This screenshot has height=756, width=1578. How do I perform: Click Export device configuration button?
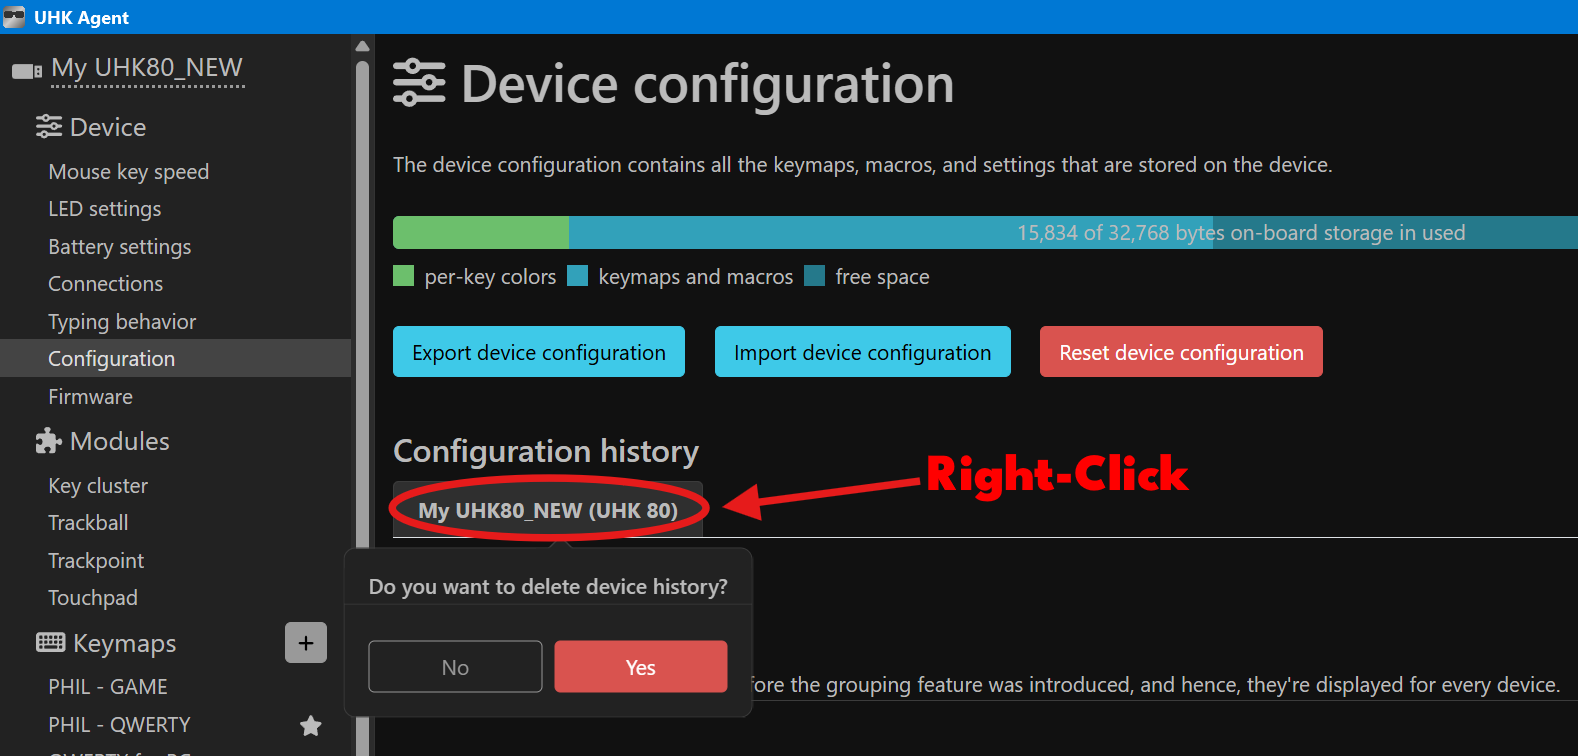pos(538,352)
